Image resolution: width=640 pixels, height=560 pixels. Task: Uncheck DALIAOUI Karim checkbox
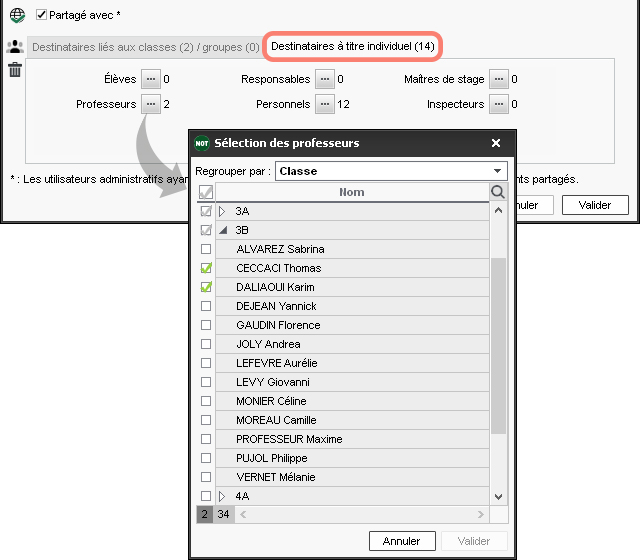(x=206, y=287)
